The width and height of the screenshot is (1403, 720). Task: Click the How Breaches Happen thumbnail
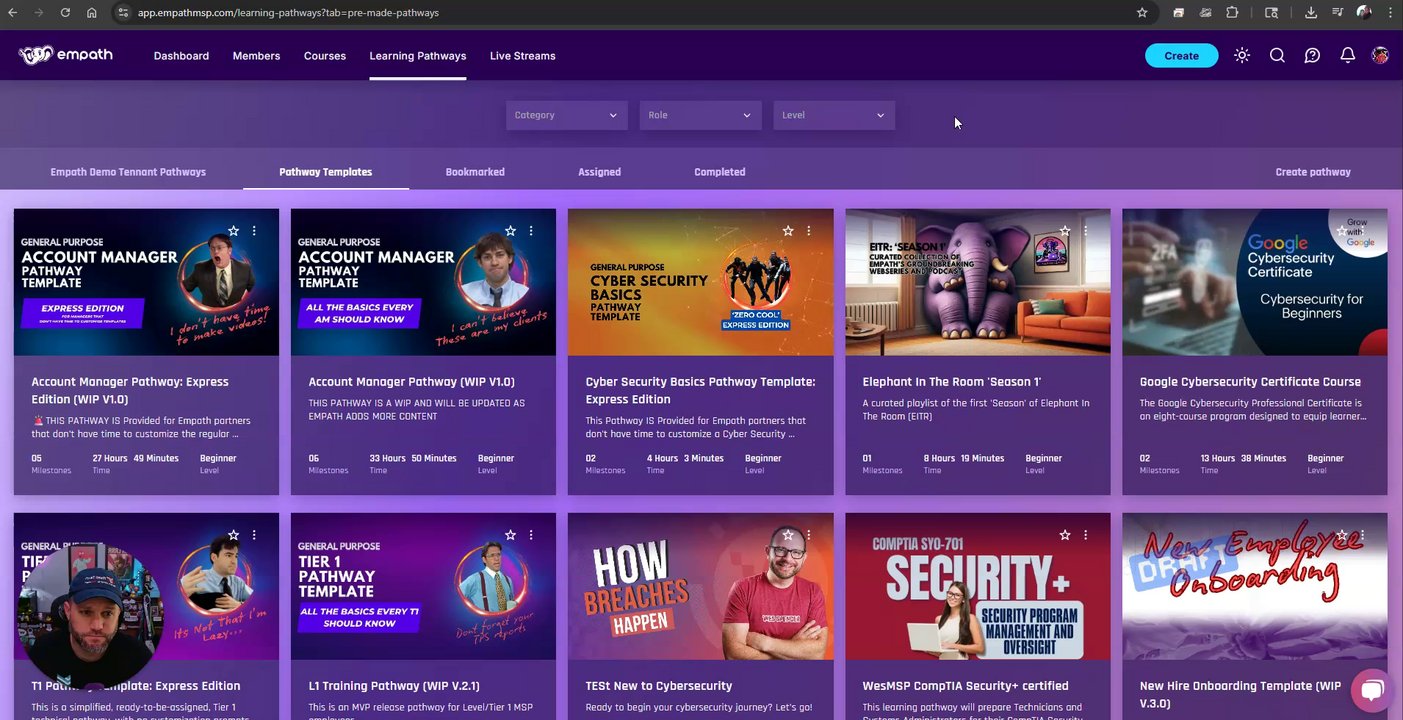coord(700,586)
